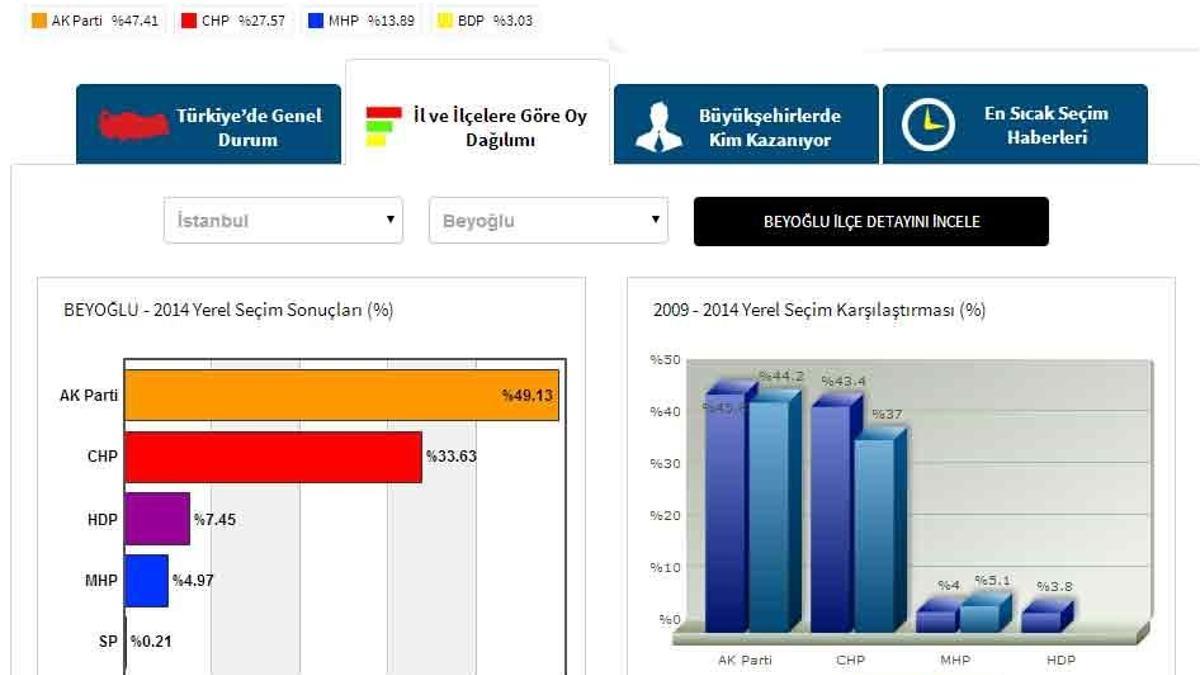Open the İstanbul province dropdown
The image size is (1200, 675).
pos(283,220)
